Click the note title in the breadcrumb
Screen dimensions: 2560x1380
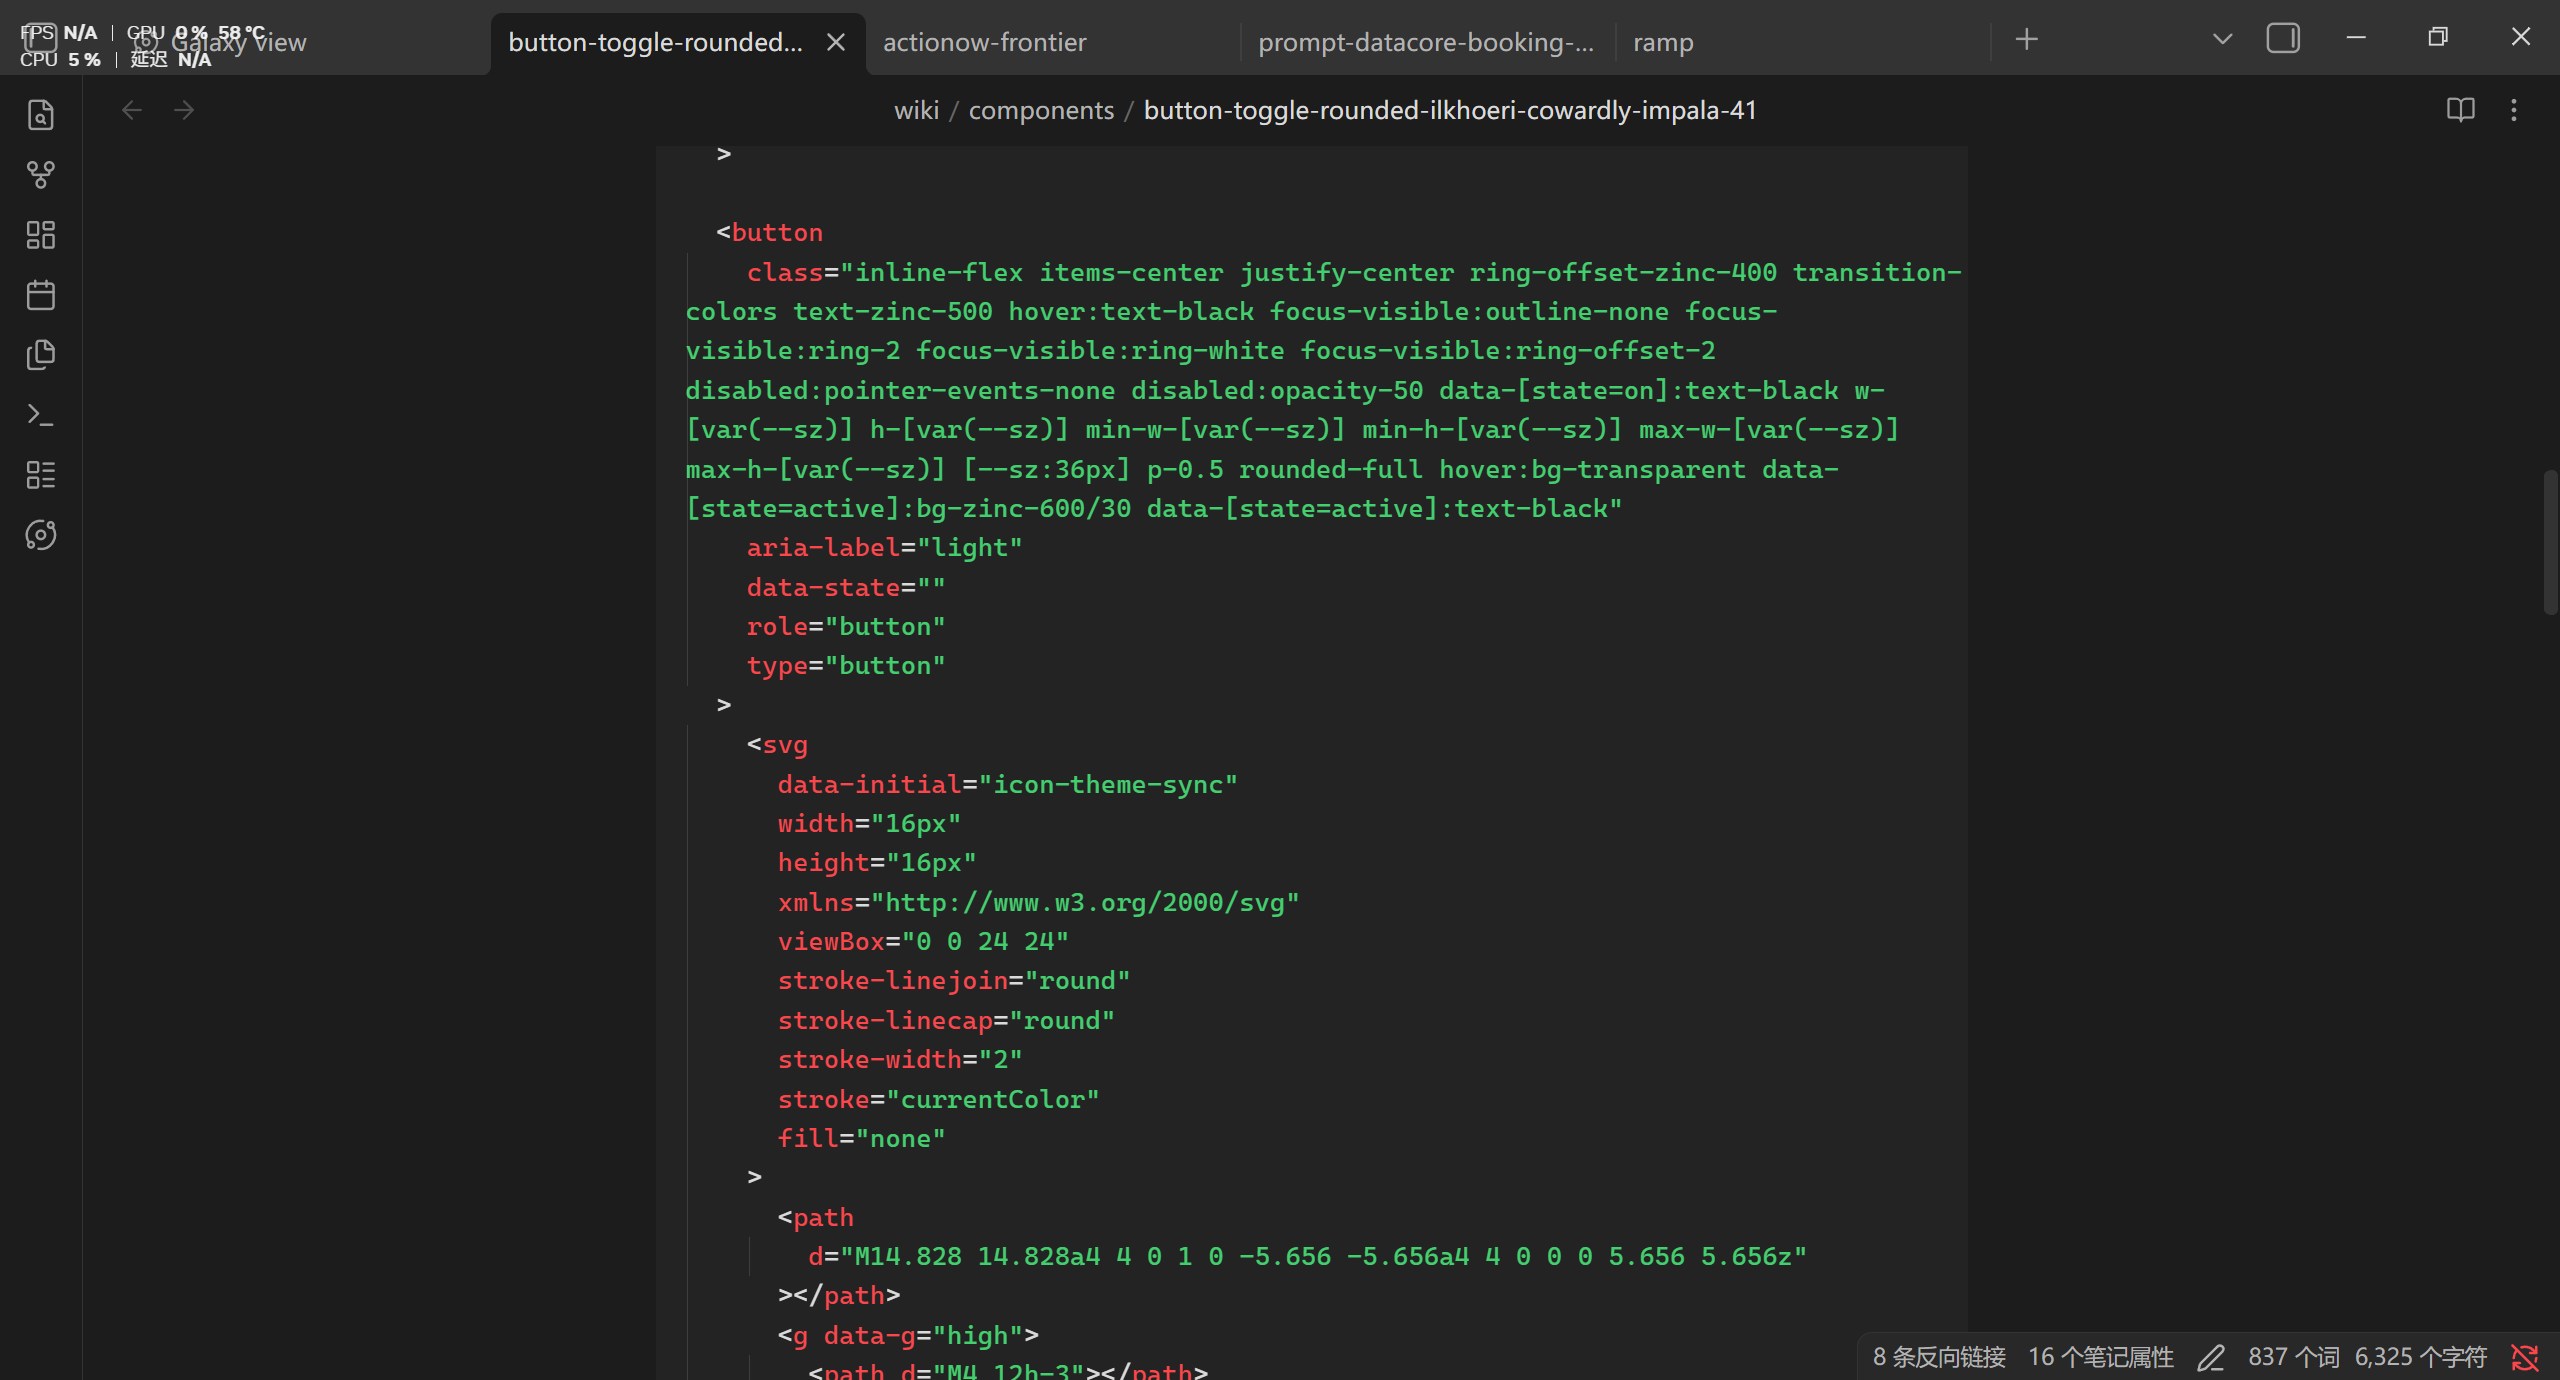(1450, 110)
